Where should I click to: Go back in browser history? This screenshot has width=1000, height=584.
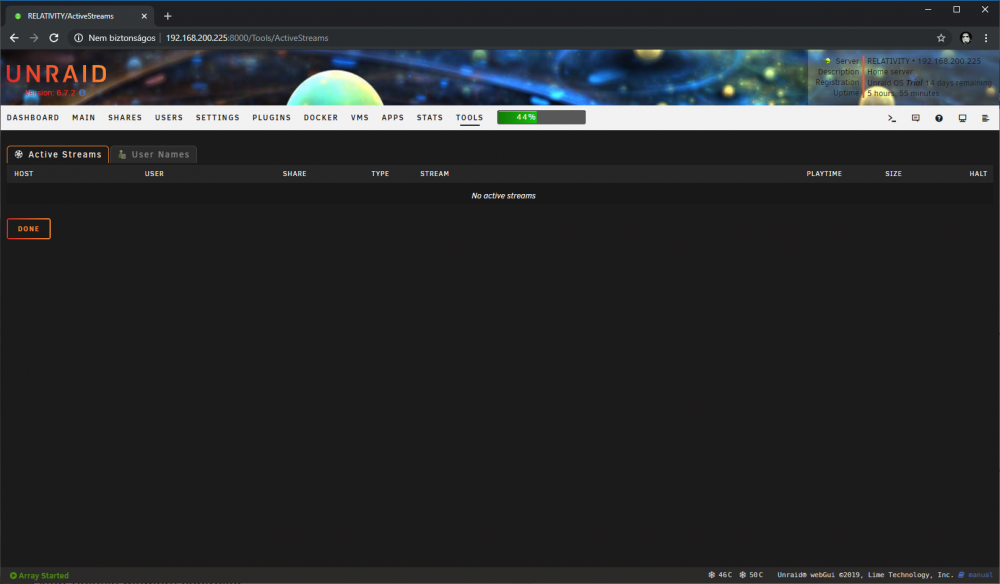pos(14,38)
